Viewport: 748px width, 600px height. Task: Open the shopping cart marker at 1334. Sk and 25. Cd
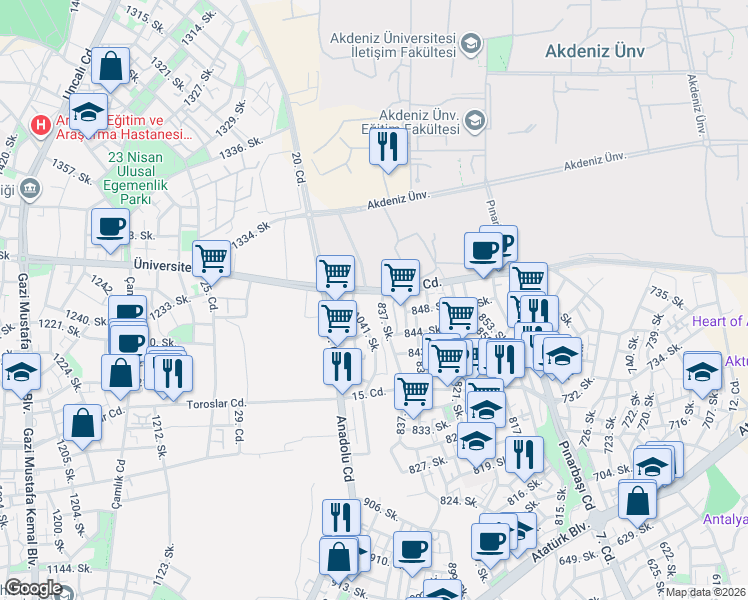pyautogui.click(x=211, y=262)
